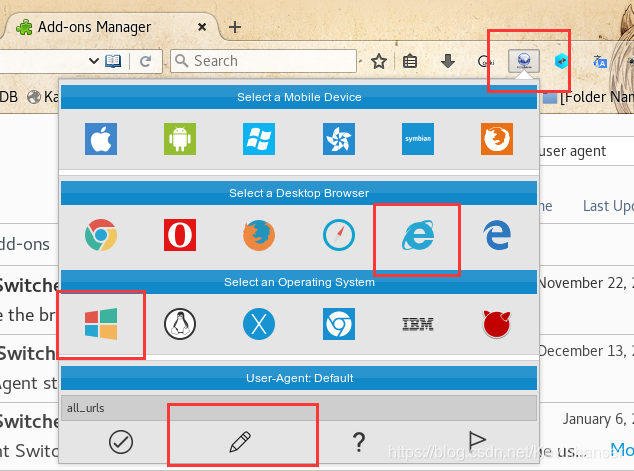This screenshot has width=634, height=471.
Task: Toggle reader view book icon
Action: pyautogui.click(x=113, y=61)
